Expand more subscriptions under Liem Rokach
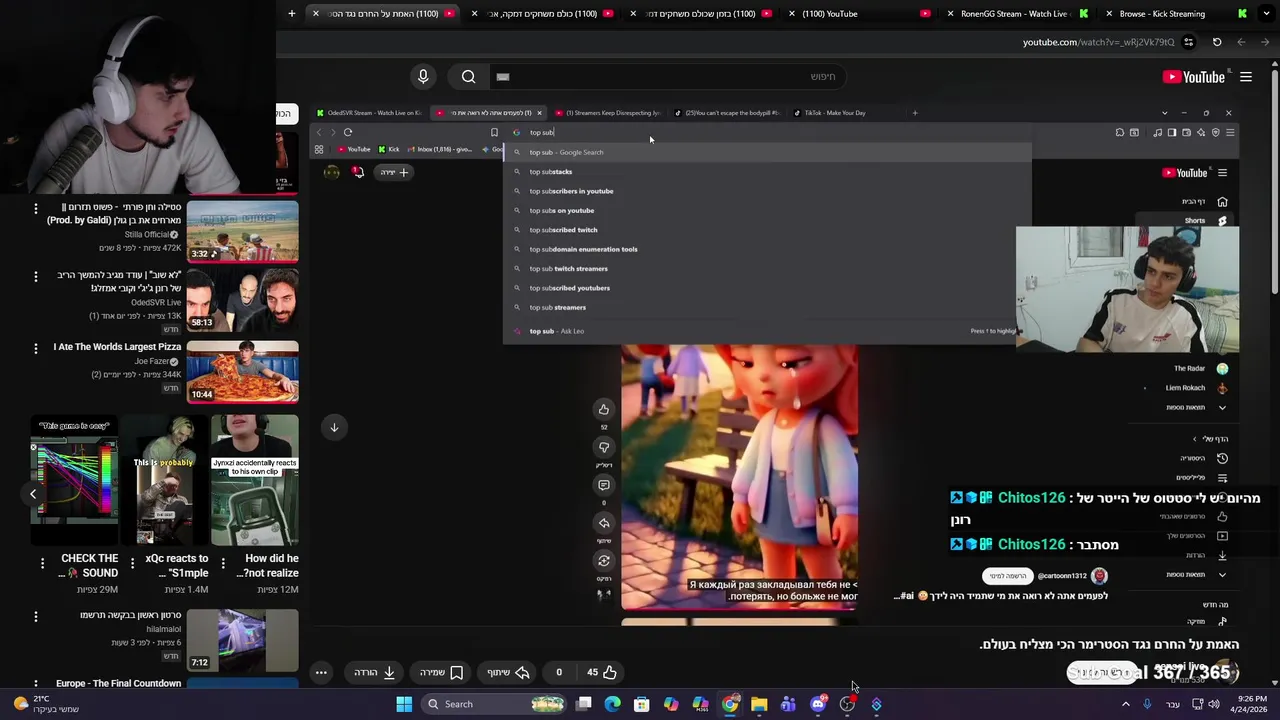Viewport: 1280px width, 720px height. [x=1222, y=407]
